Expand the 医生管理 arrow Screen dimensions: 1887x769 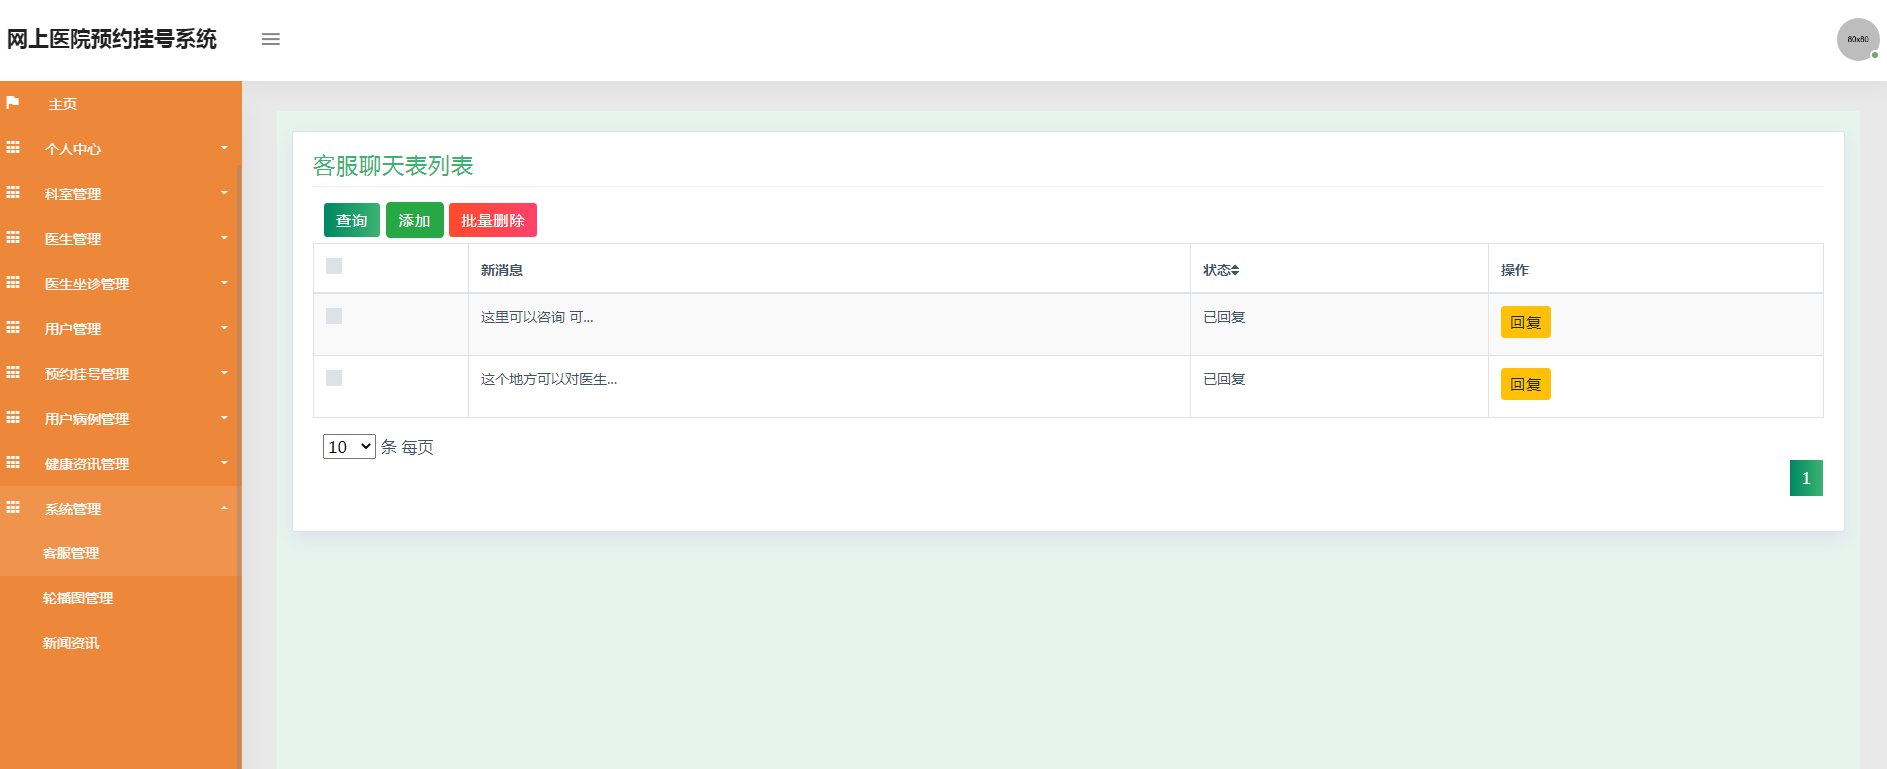[x=224, y=238]
